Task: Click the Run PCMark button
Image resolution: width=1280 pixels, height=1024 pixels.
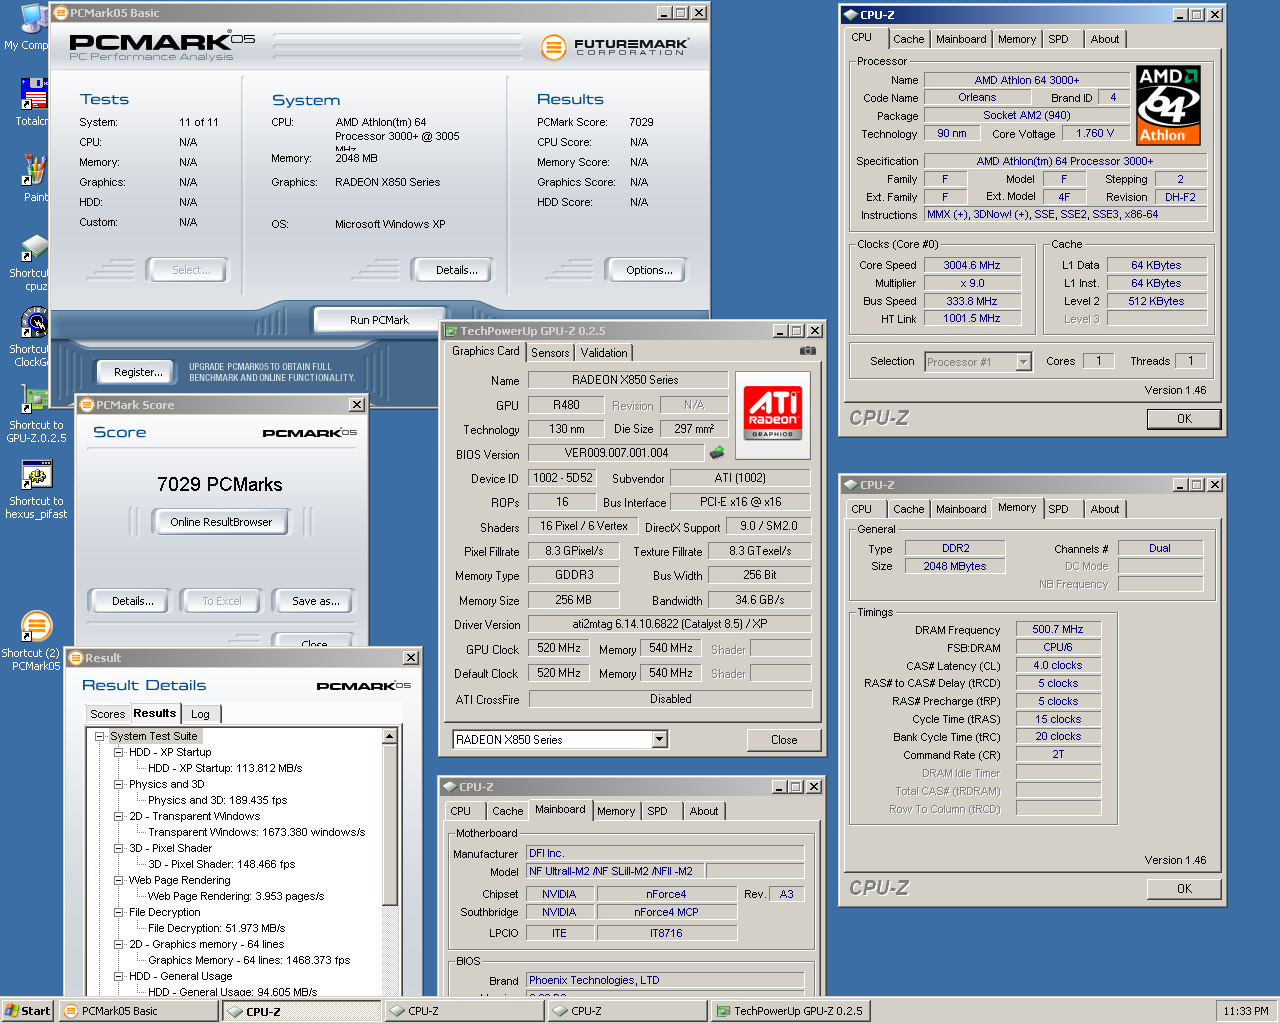Action: coord(379,320)
